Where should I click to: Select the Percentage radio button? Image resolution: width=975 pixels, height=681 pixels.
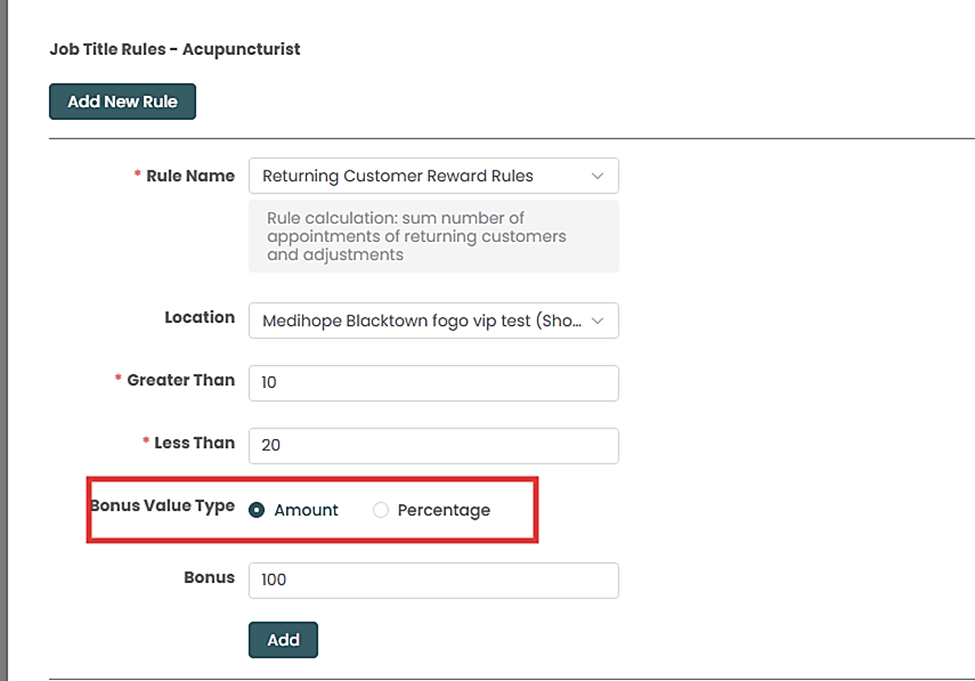(380, 510)
